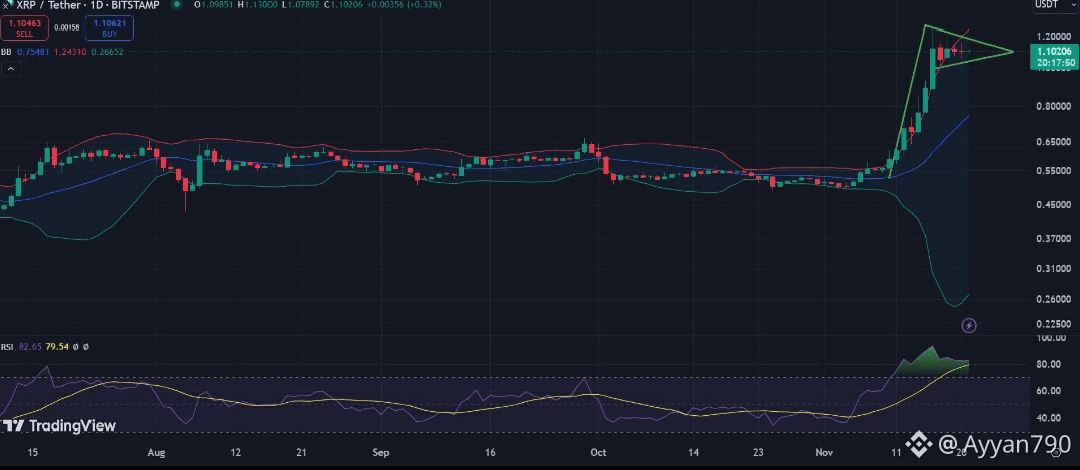
Task: Click the green market status dot
Action: [x=177, y=4]
